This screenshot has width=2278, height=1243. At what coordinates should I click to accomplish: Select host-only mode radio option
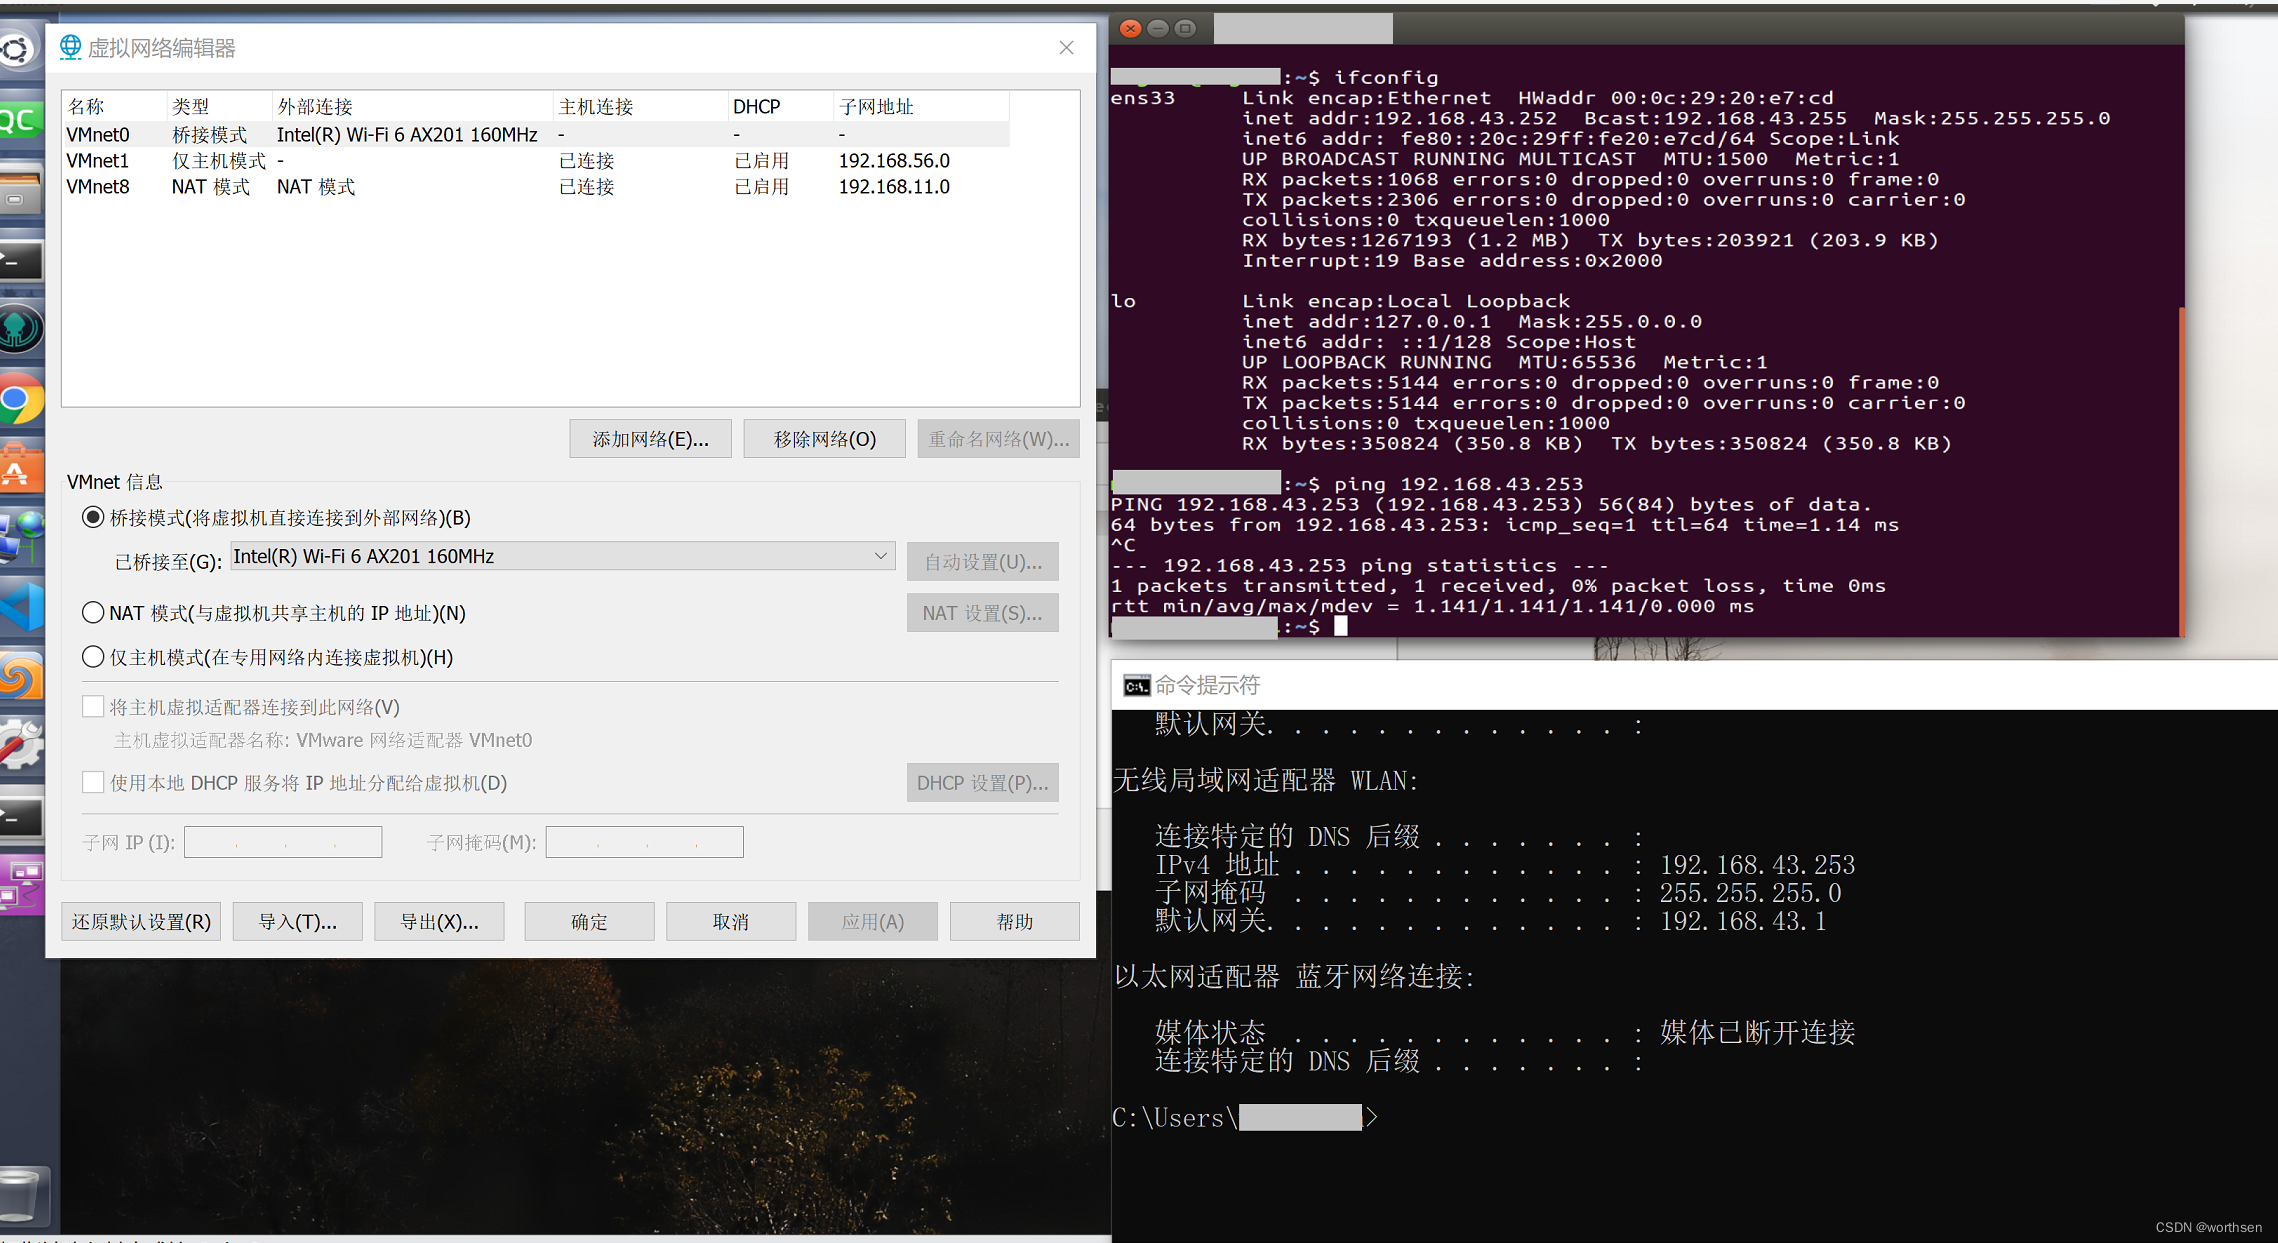tap(93, 657)
